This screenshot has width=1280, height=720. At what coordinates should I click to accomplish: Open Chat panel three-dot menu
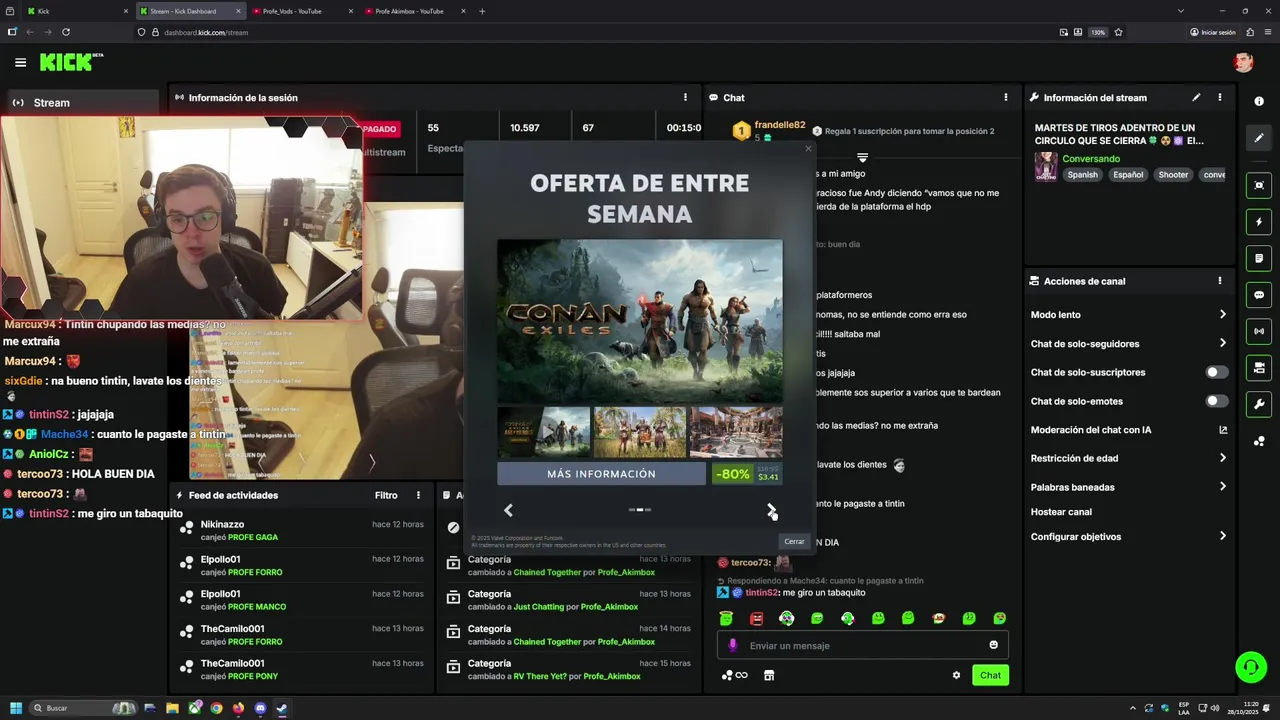[x=1006, y=97]
